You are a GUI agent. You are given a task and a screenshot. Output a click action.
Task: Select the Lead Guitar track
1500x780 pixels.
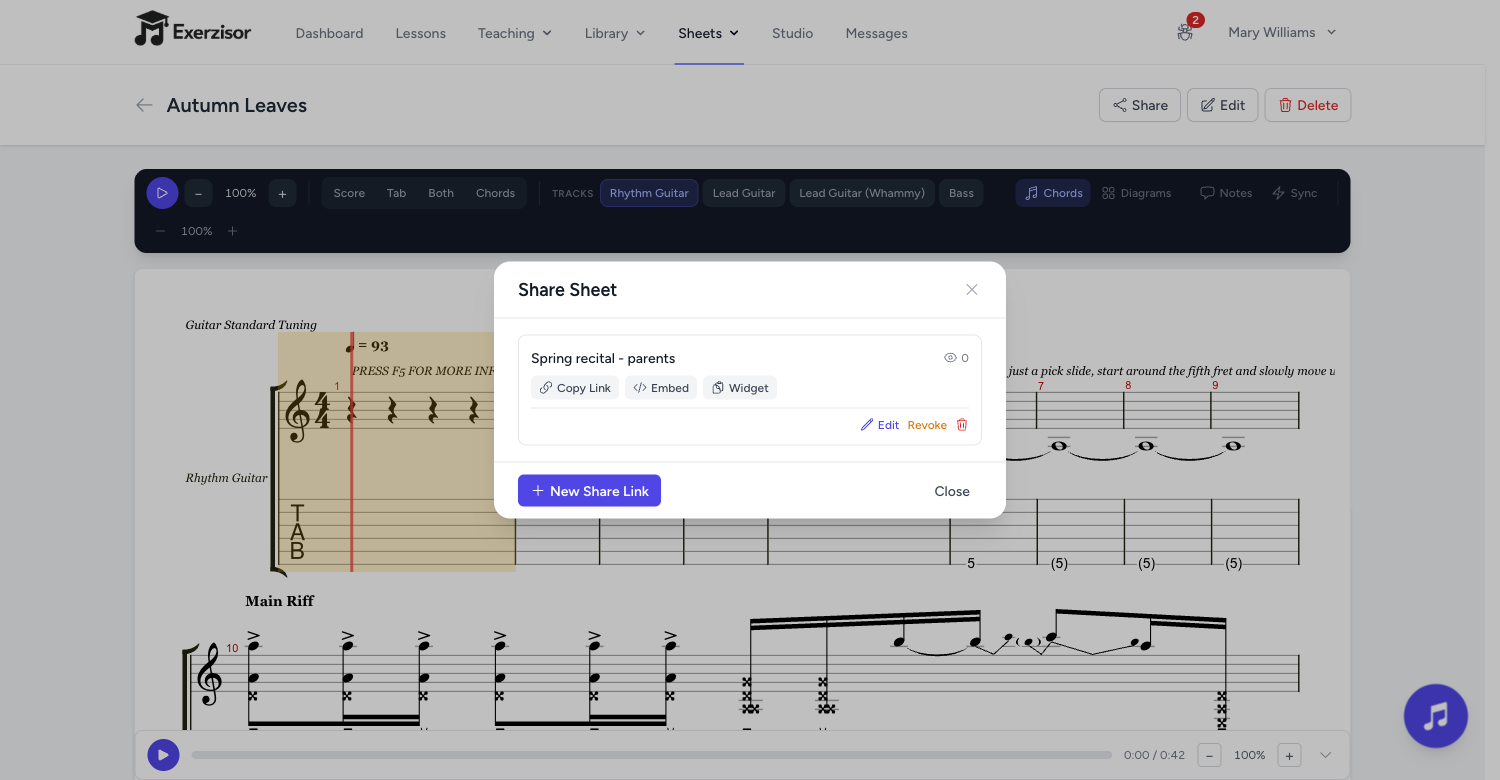[x=744, y=193]
